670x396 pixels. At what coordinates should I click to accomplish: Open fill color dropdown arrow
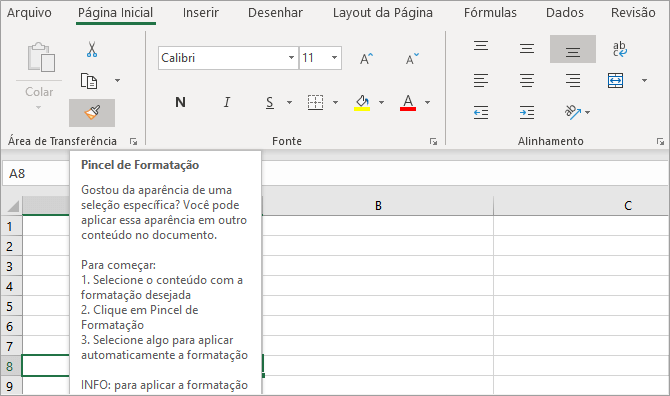[x=381, y=103]
